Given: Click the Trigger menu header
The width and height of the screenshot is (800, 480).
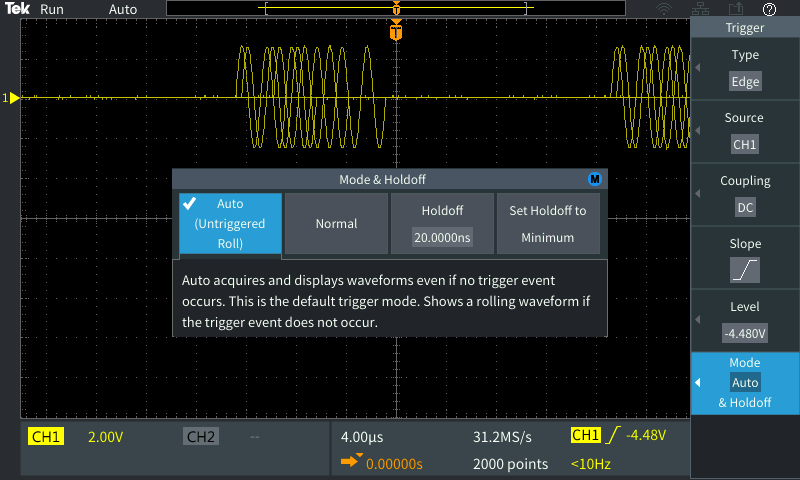Looking at the screenshot, I should pyautogui.click(x=745, y=28).
